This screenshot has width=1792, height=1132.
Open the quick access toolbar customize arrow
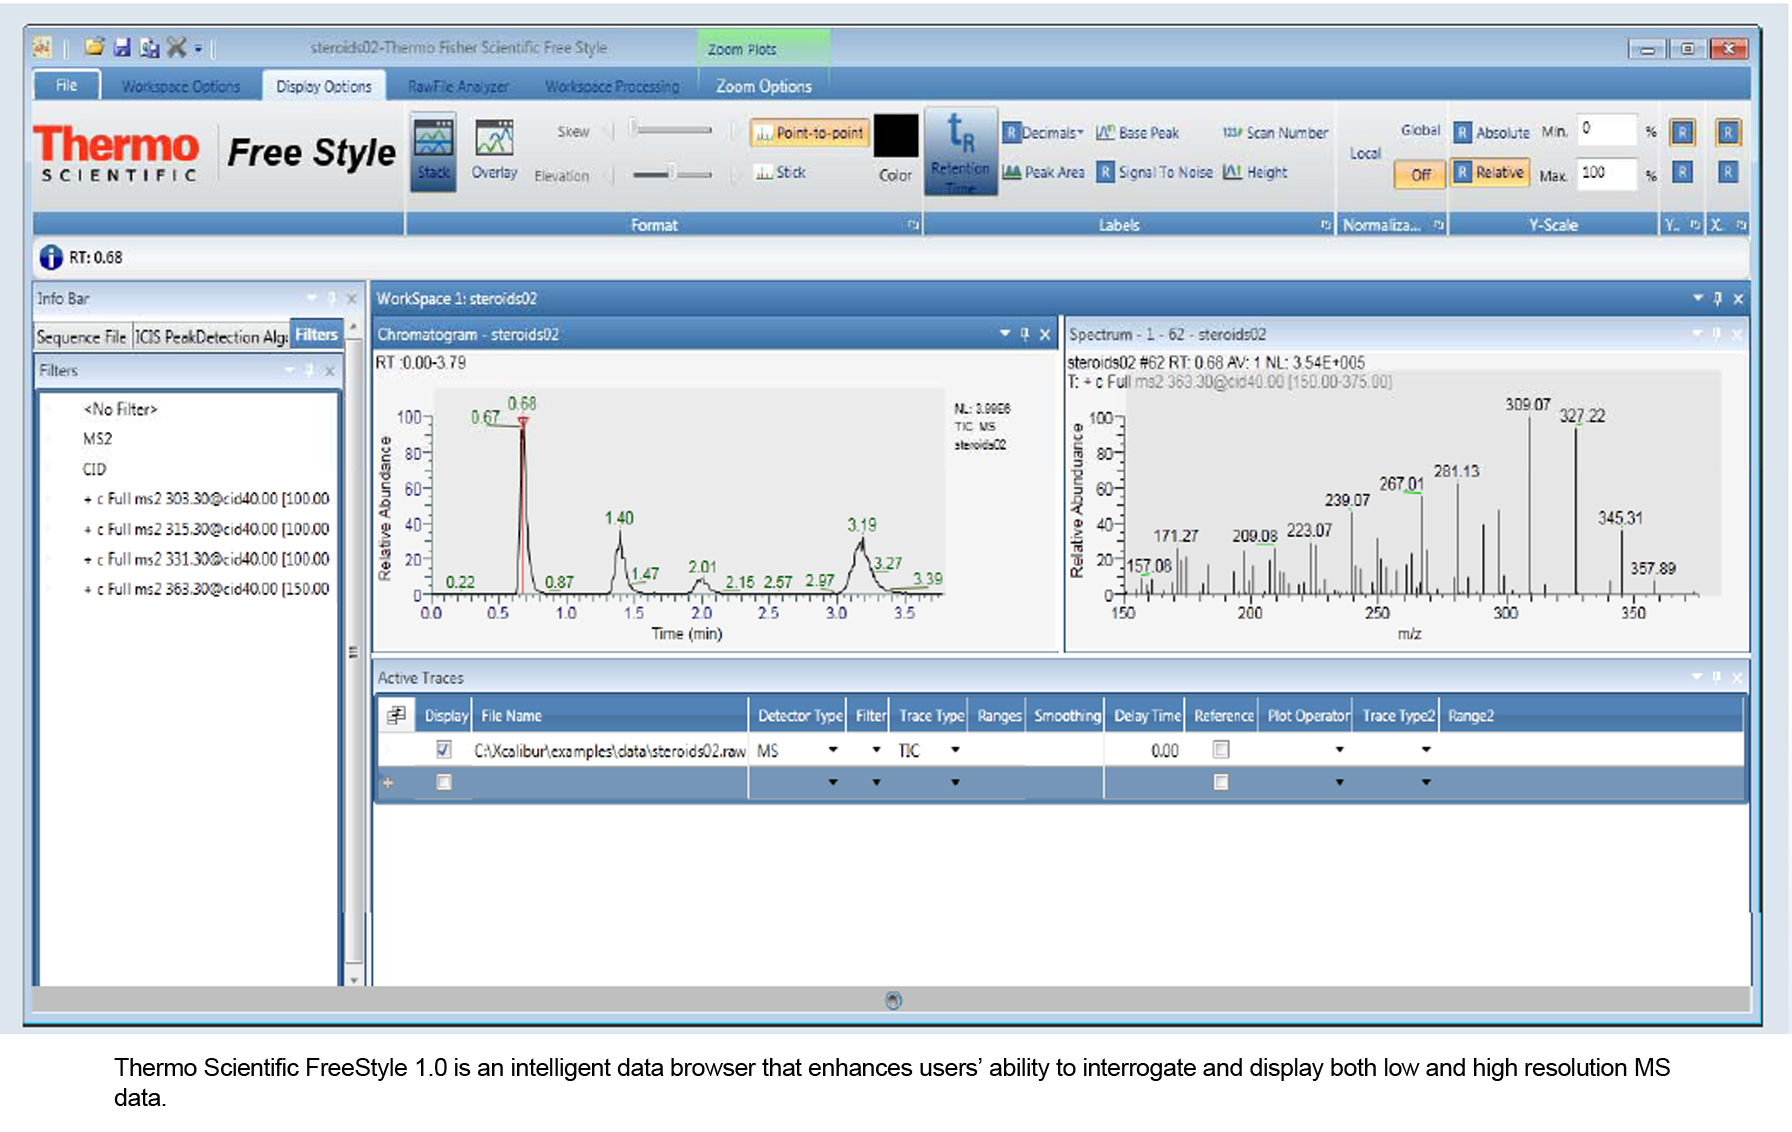tap(198, 48)
